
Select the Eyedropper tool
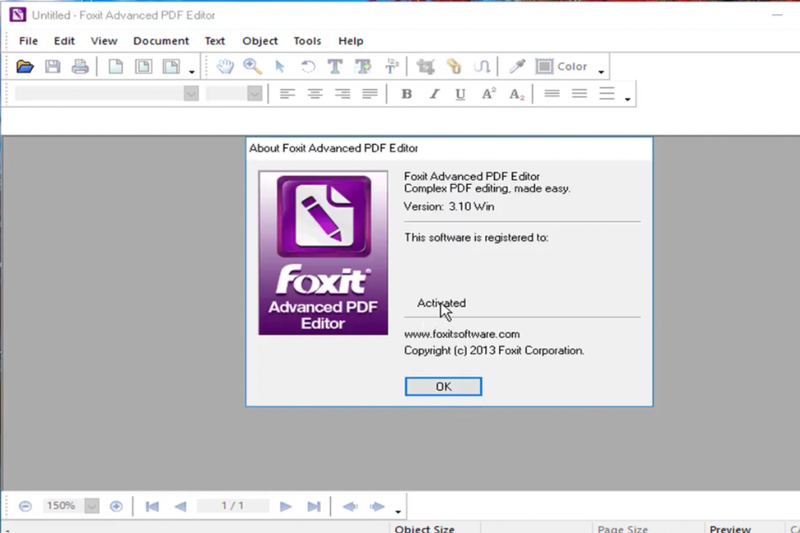pyautogui.click(x=517, y=66)
